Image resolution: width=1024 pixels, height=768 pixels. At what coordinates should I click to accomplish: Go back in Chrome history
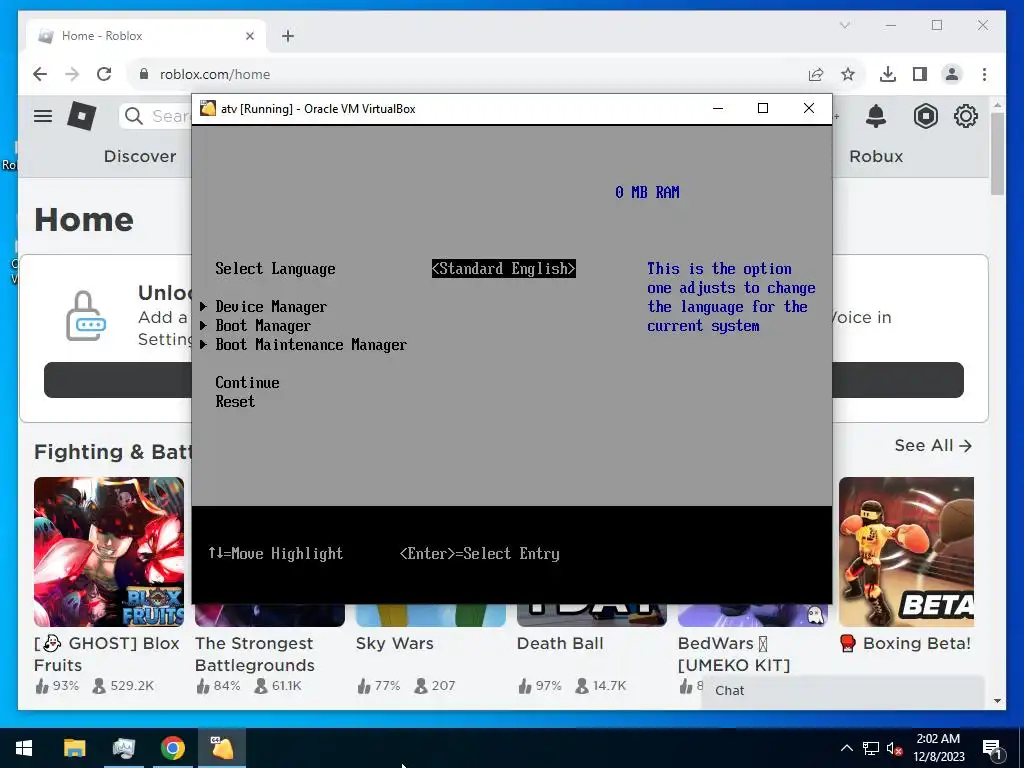pos(40,74)
